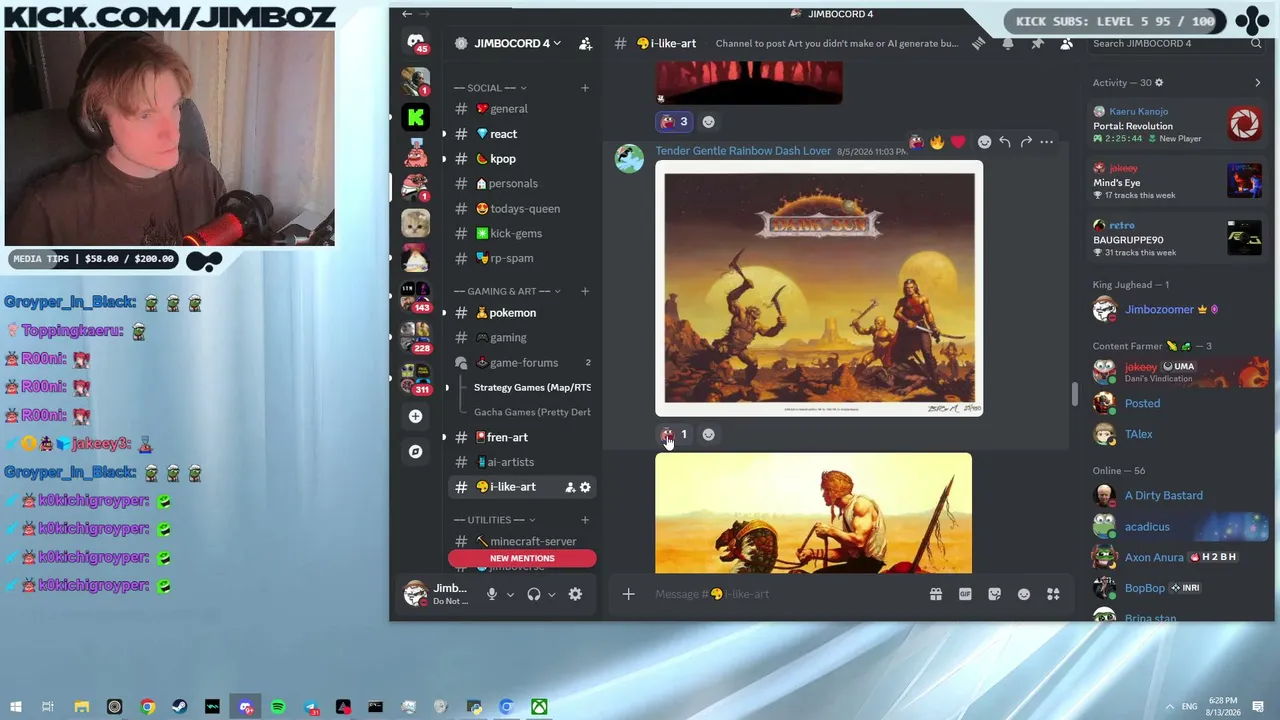Open the pokemon channel
1280x720 pixels.
(521, 313)
